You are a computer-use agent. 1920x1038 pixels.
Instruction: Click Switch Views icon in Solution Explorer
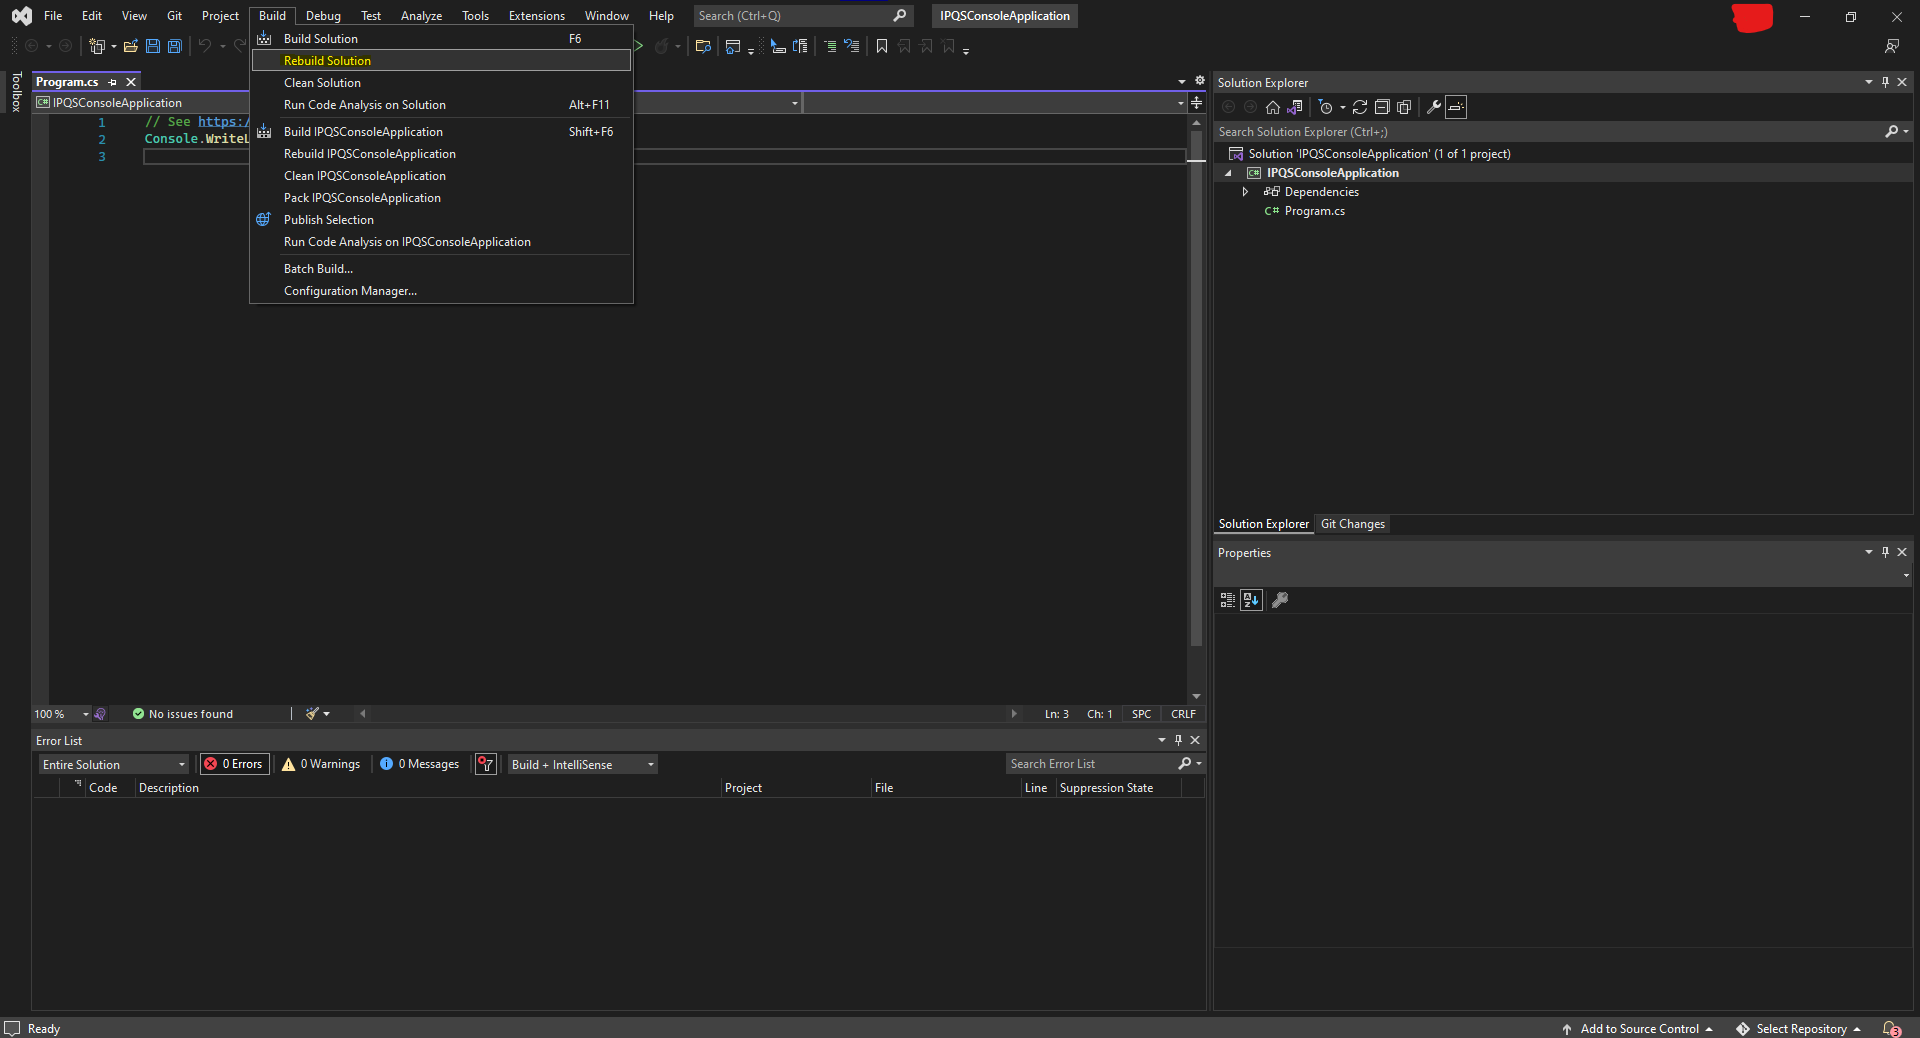pyautogui.click(x=1295, y=107)
